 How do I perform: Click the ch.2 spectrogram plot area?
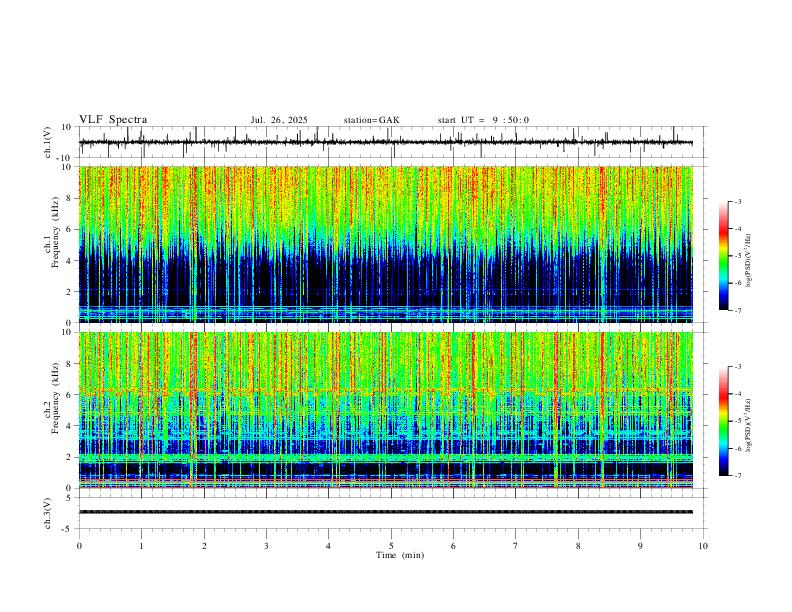pos(385,410)
